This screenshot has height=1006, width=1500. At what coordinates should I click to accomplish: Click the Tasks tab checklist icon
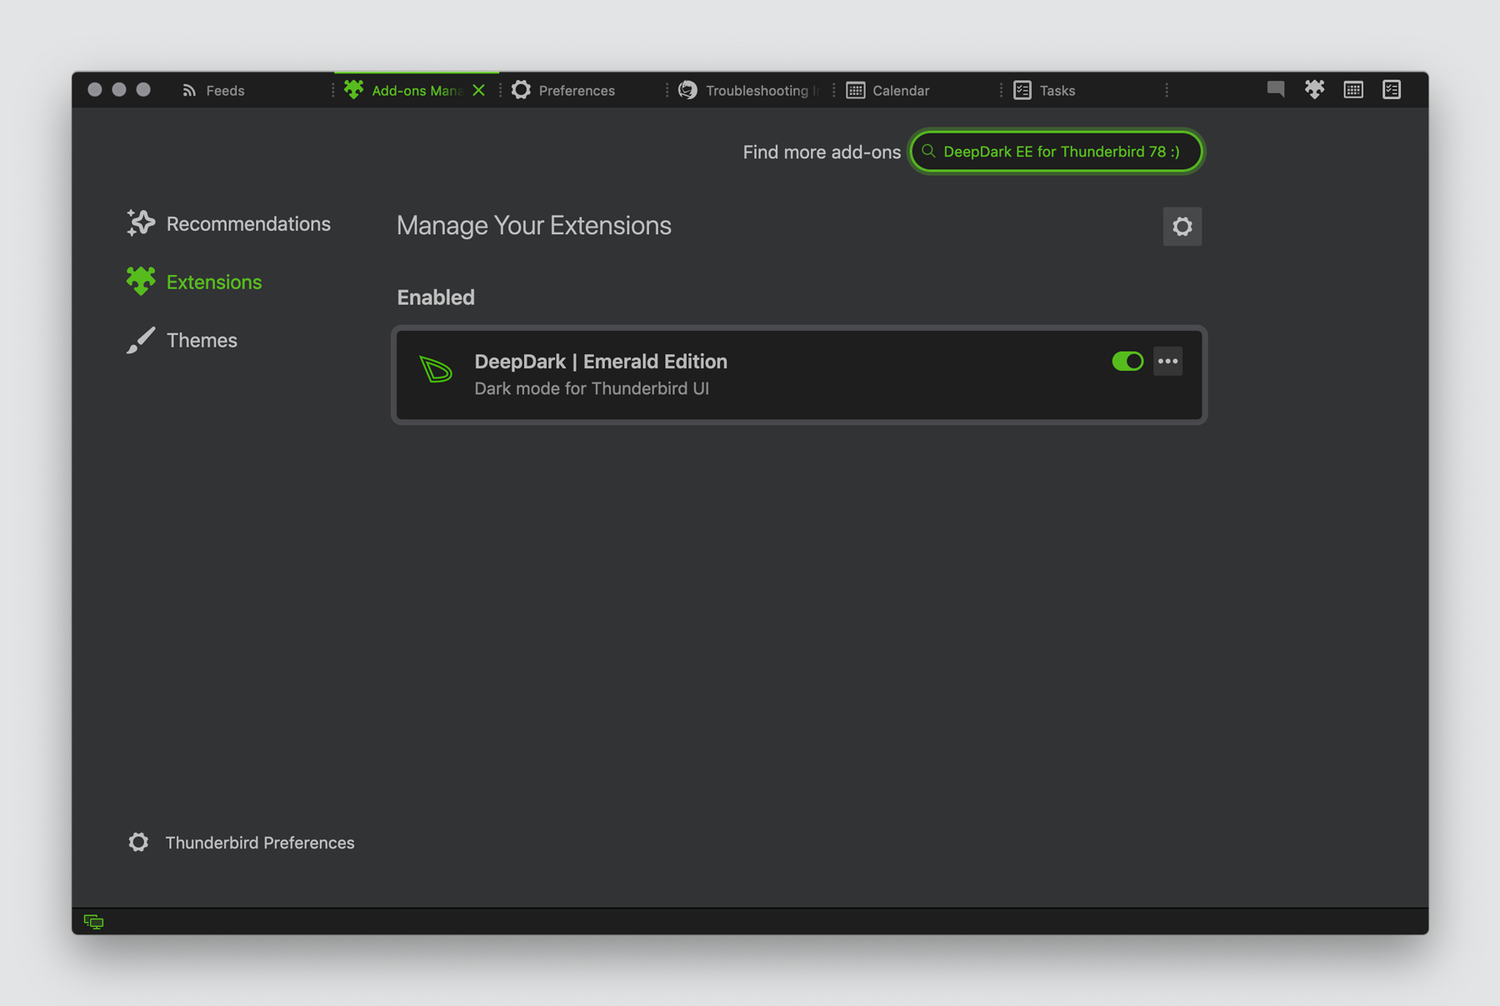click(x=1022, y=90)
